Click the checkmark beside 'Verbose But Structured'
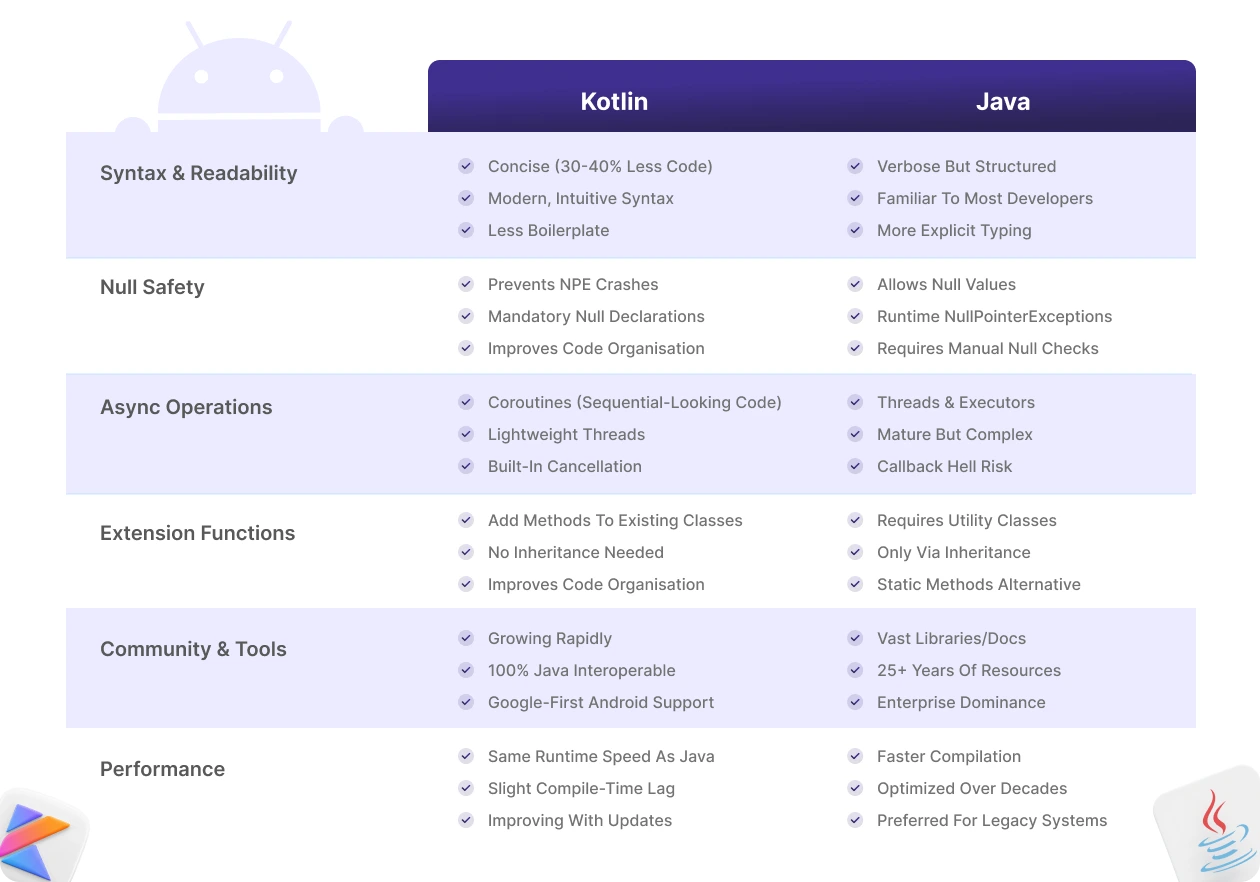The height and width of the screenshot is (882, 1260). [855, 166]
